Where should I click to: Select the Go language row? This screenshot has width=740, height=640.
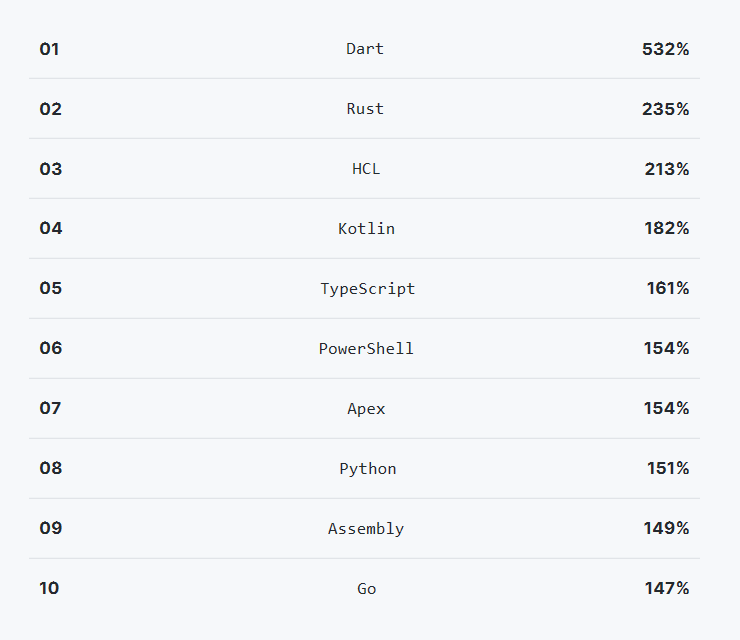366,589
